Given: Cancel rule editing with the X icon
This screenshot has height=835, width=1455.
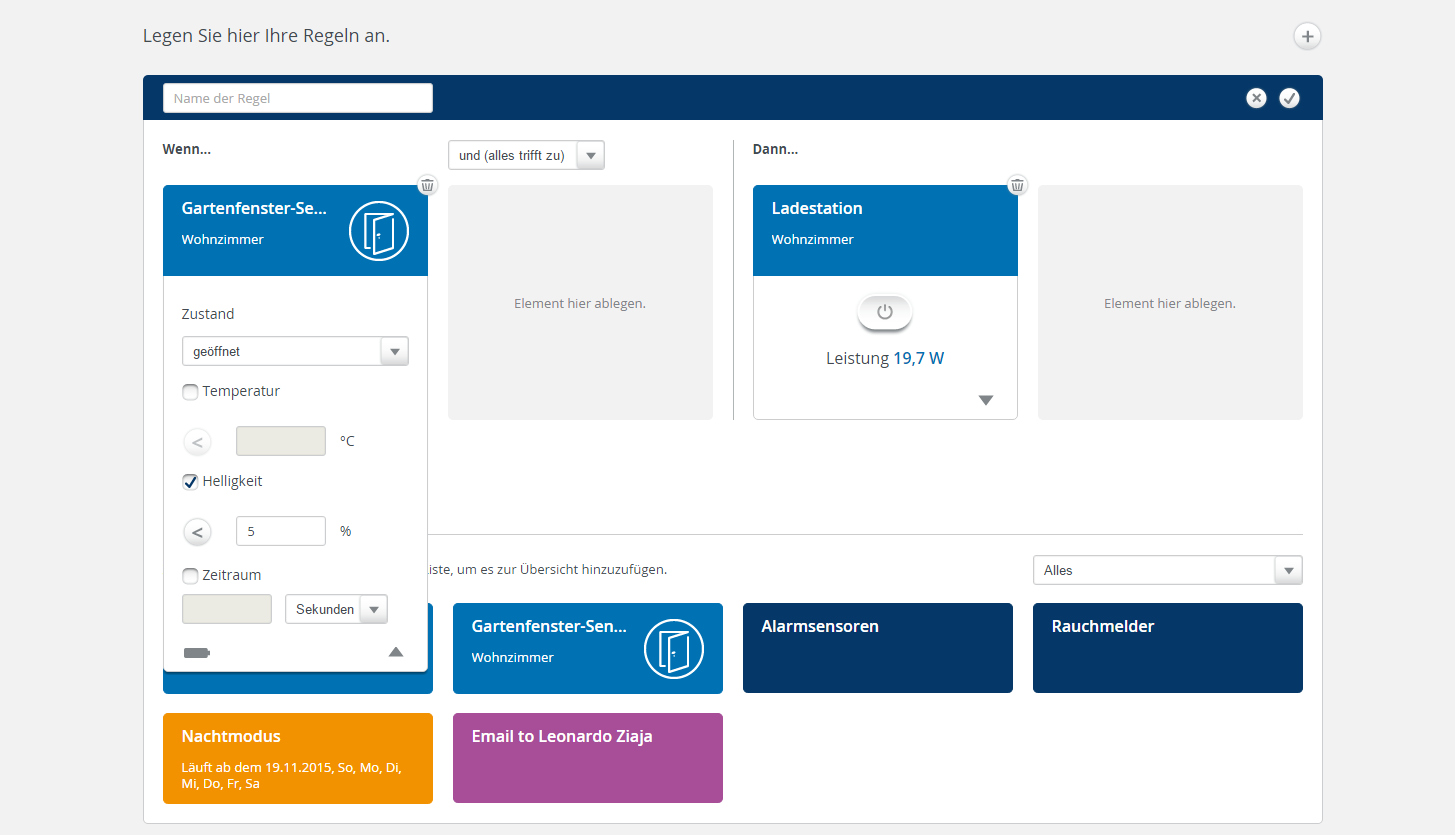Looking at the screenshot, I should click(1256, 98).
